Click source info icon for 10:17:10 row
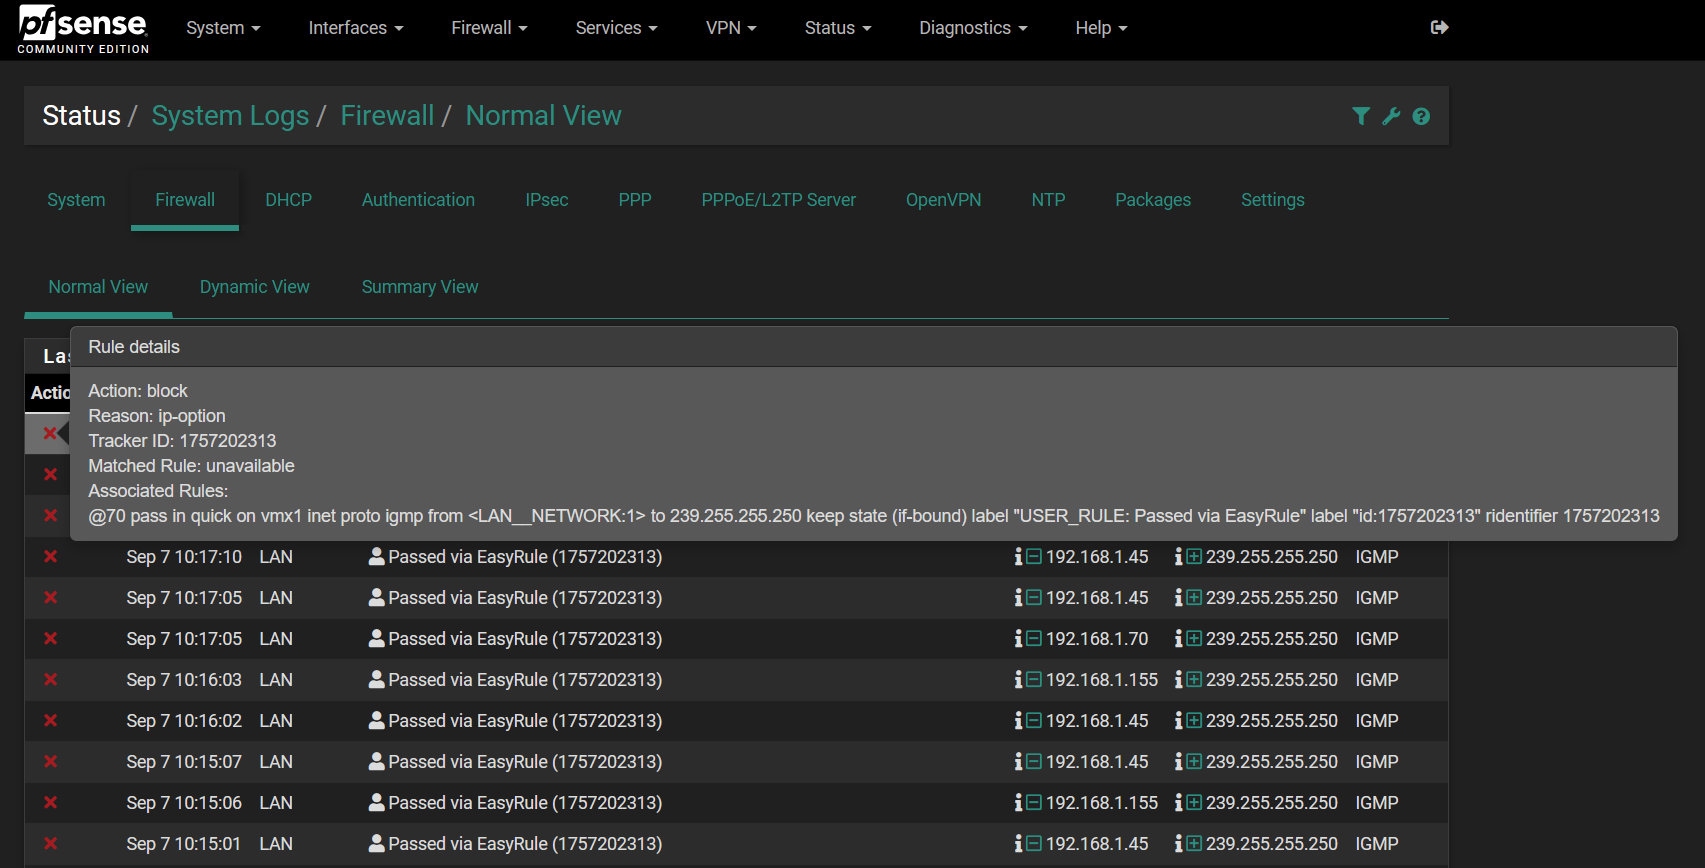Image resolution: width=1705 pixels, height=868 pixels. click(x=1018, y=556)
